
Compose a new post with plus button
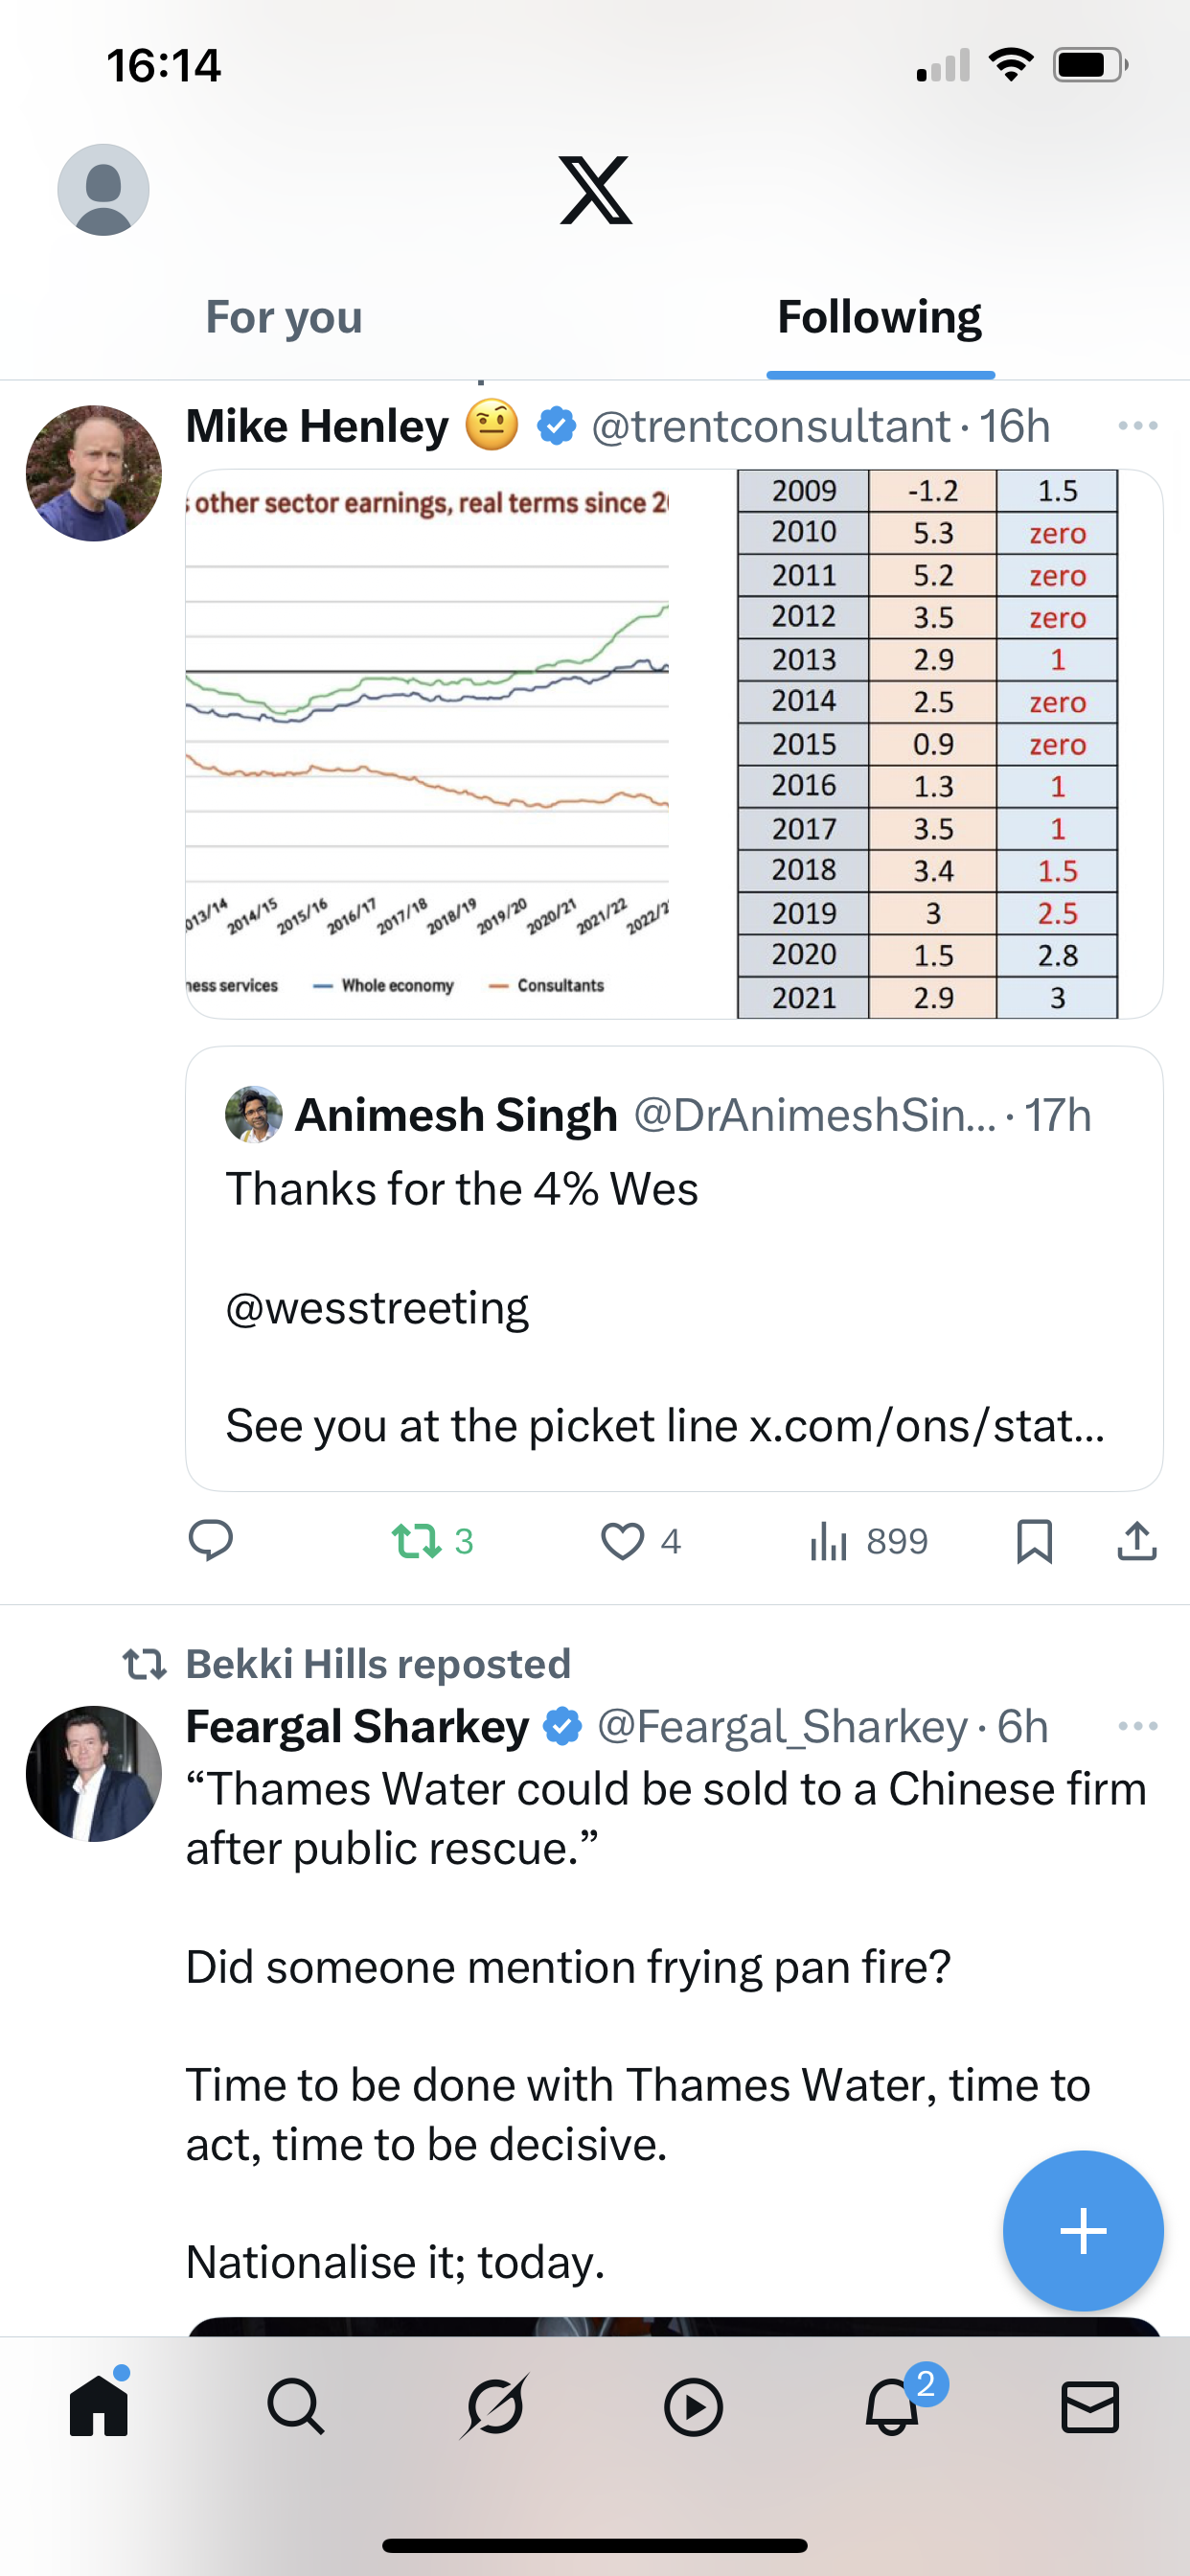[x=1083, y=2231]
